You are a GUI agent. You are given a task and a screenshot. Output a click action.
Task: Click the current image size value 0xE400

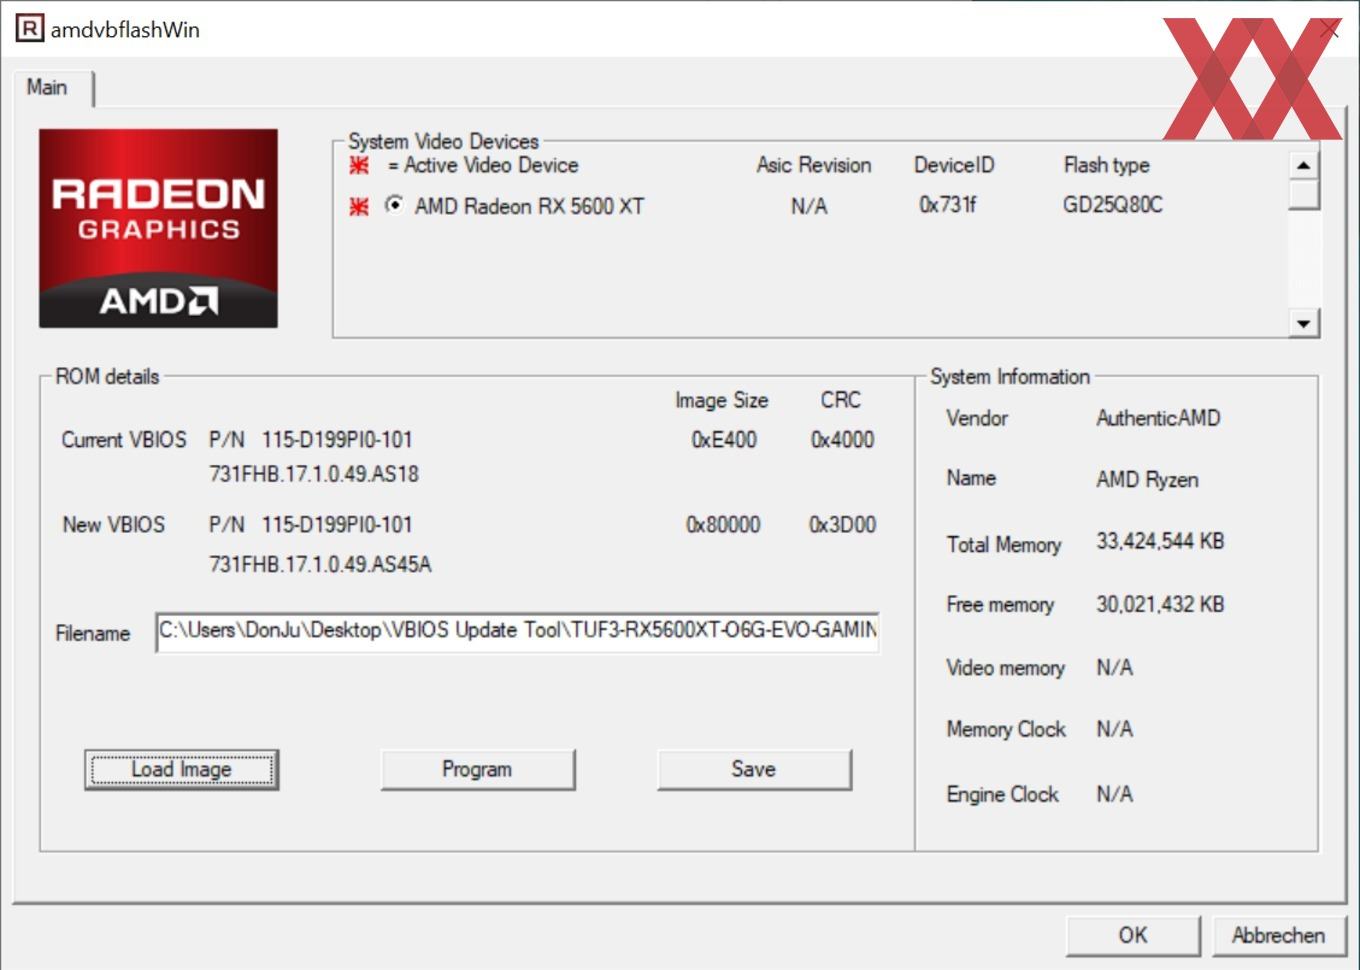[724, 440]
